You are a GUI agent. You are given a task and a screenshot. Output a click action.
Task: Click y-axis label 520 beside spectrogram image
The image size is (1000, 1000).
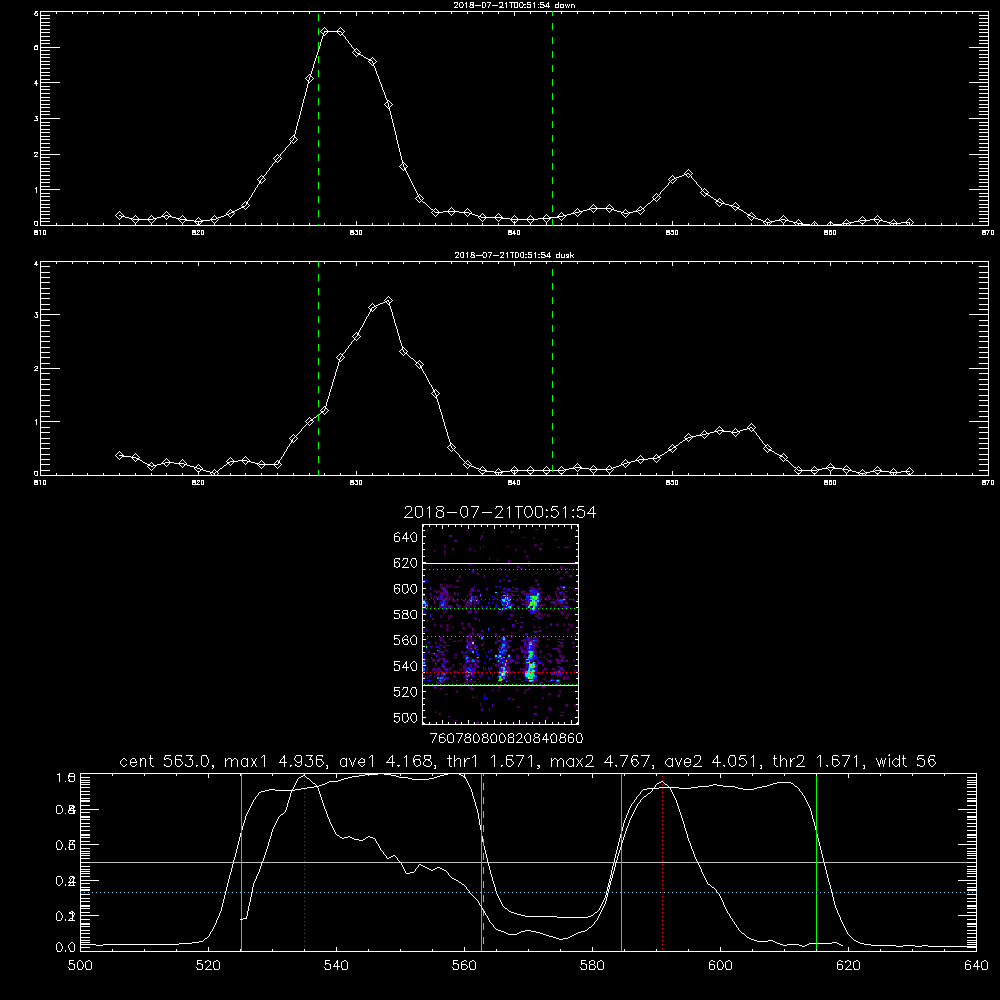tap(406, 692)
